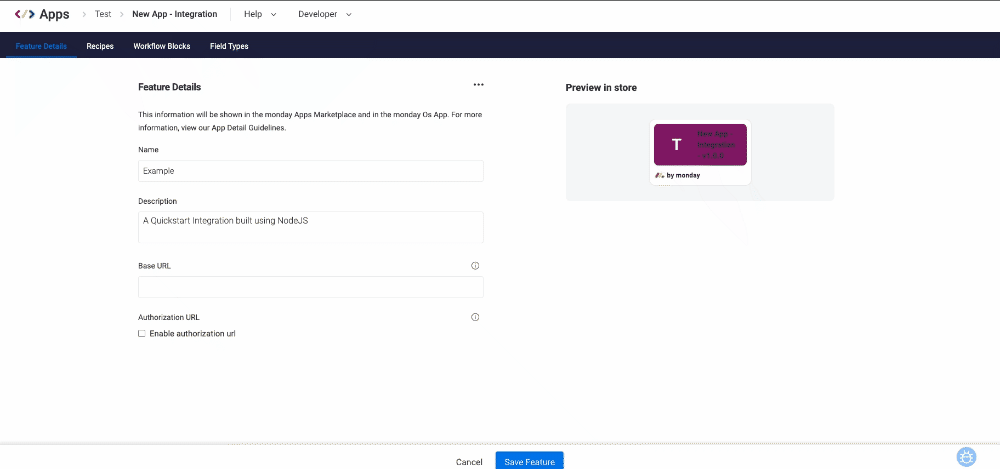Click the Apps title link
Screen dimensions: 1000x469
click(x=54, y=14)
